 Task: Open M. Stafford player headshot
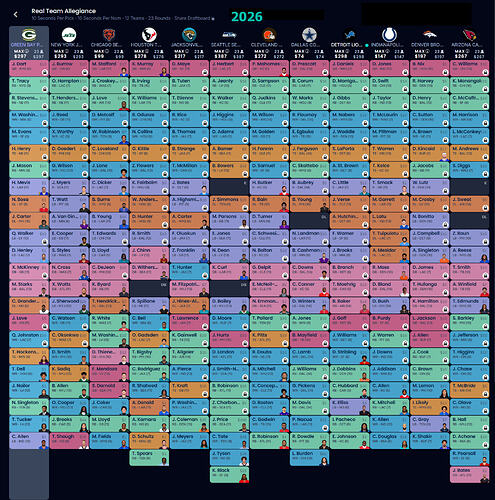pos(124,72)
